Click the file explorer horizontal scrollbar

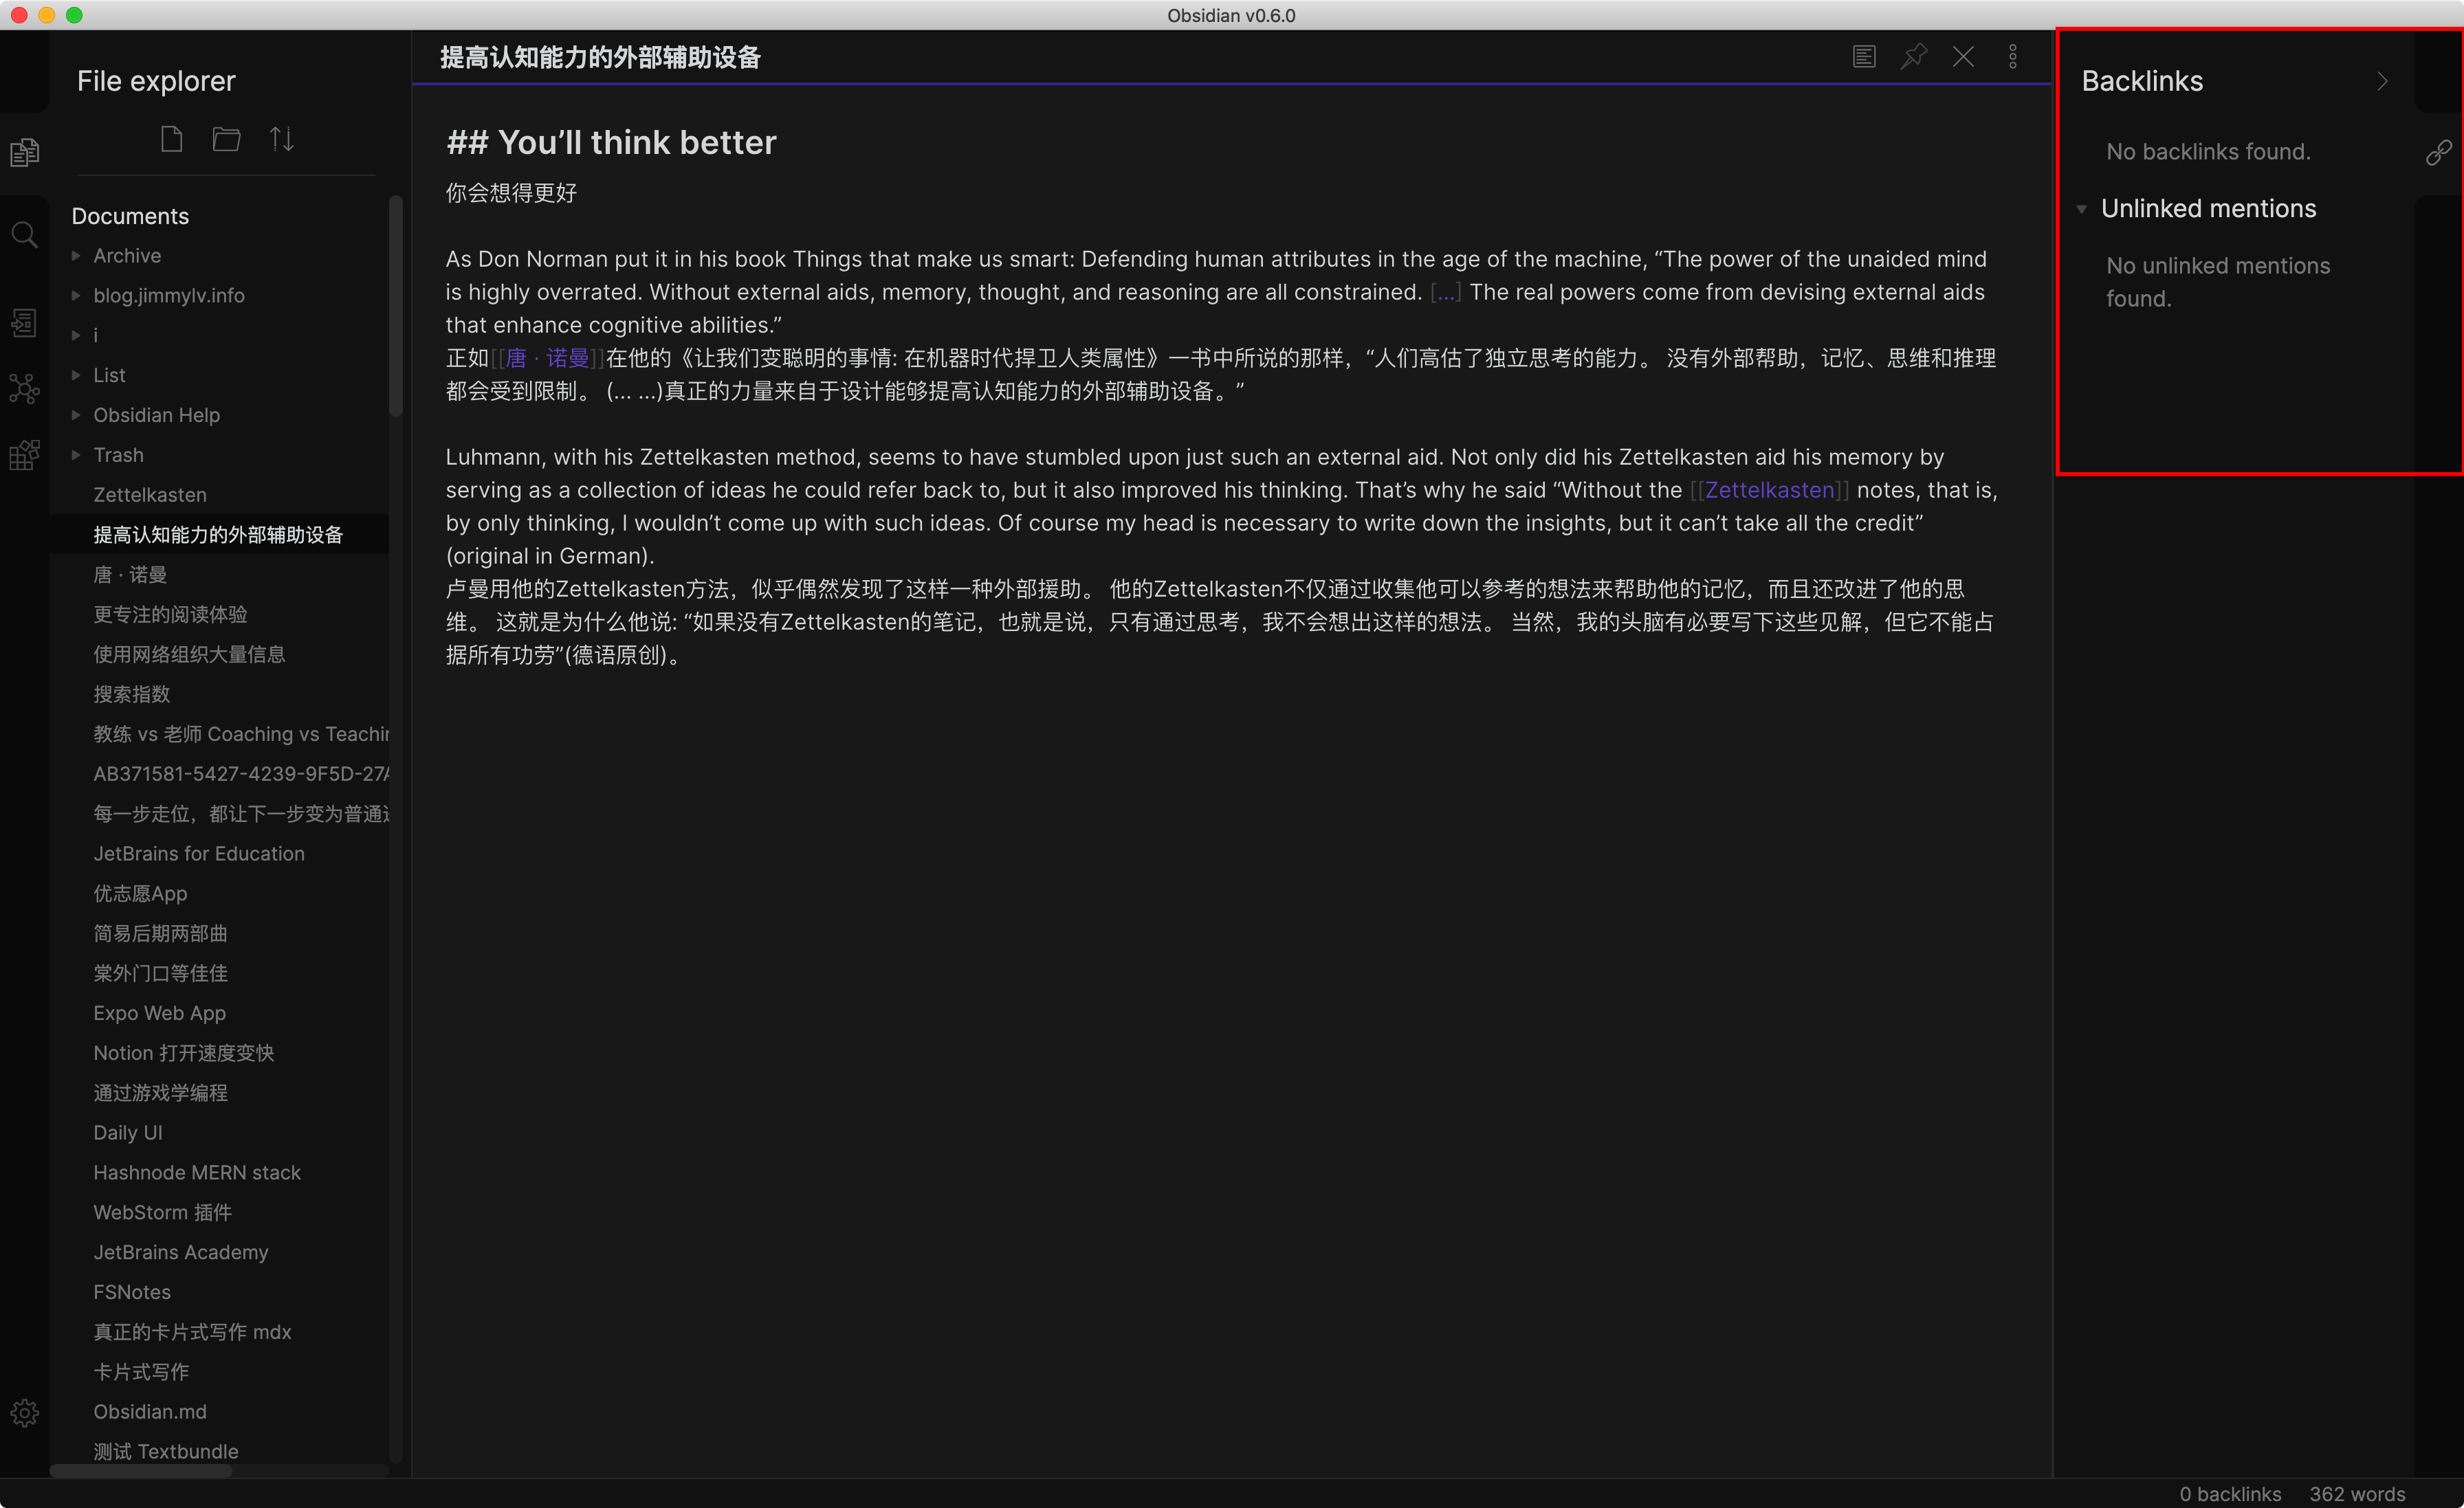(141, 1470)
